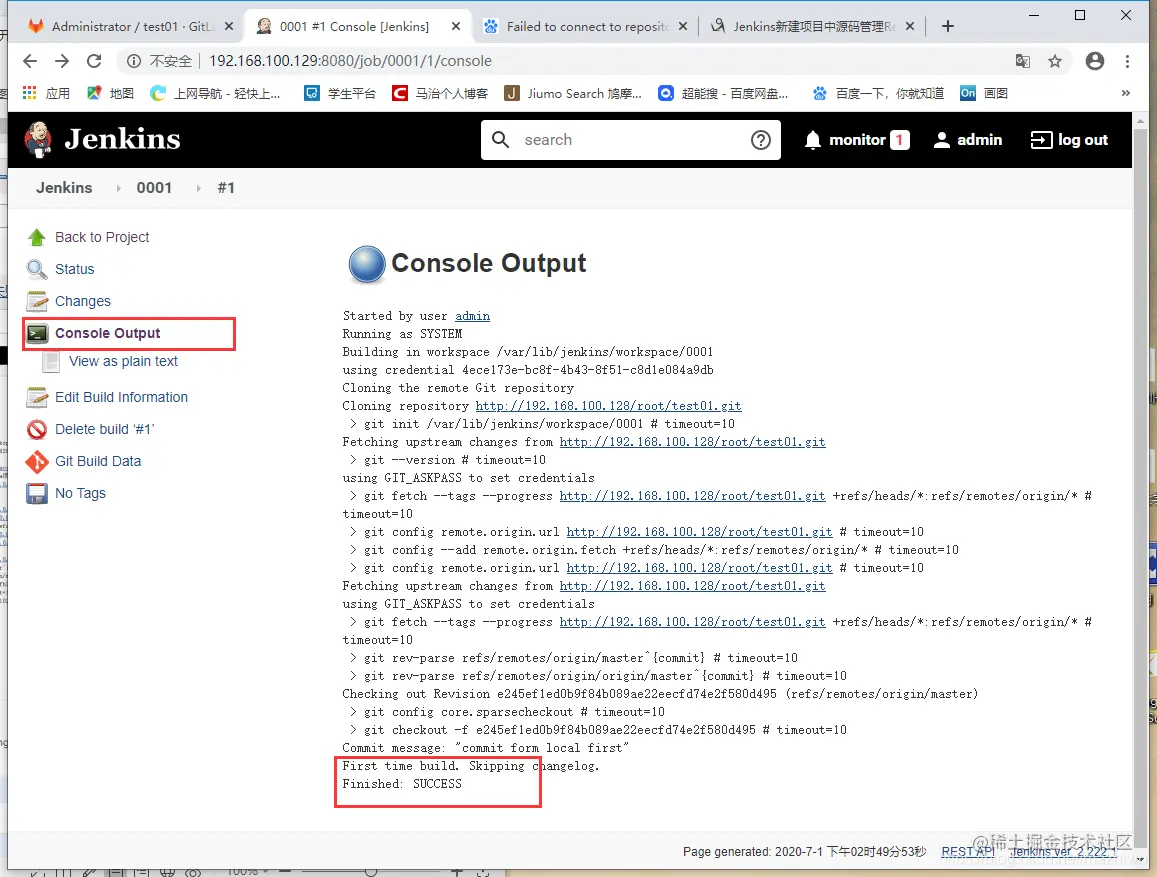Click the Console Output heading
The image size is (1157, 877).
coord(488,263)
